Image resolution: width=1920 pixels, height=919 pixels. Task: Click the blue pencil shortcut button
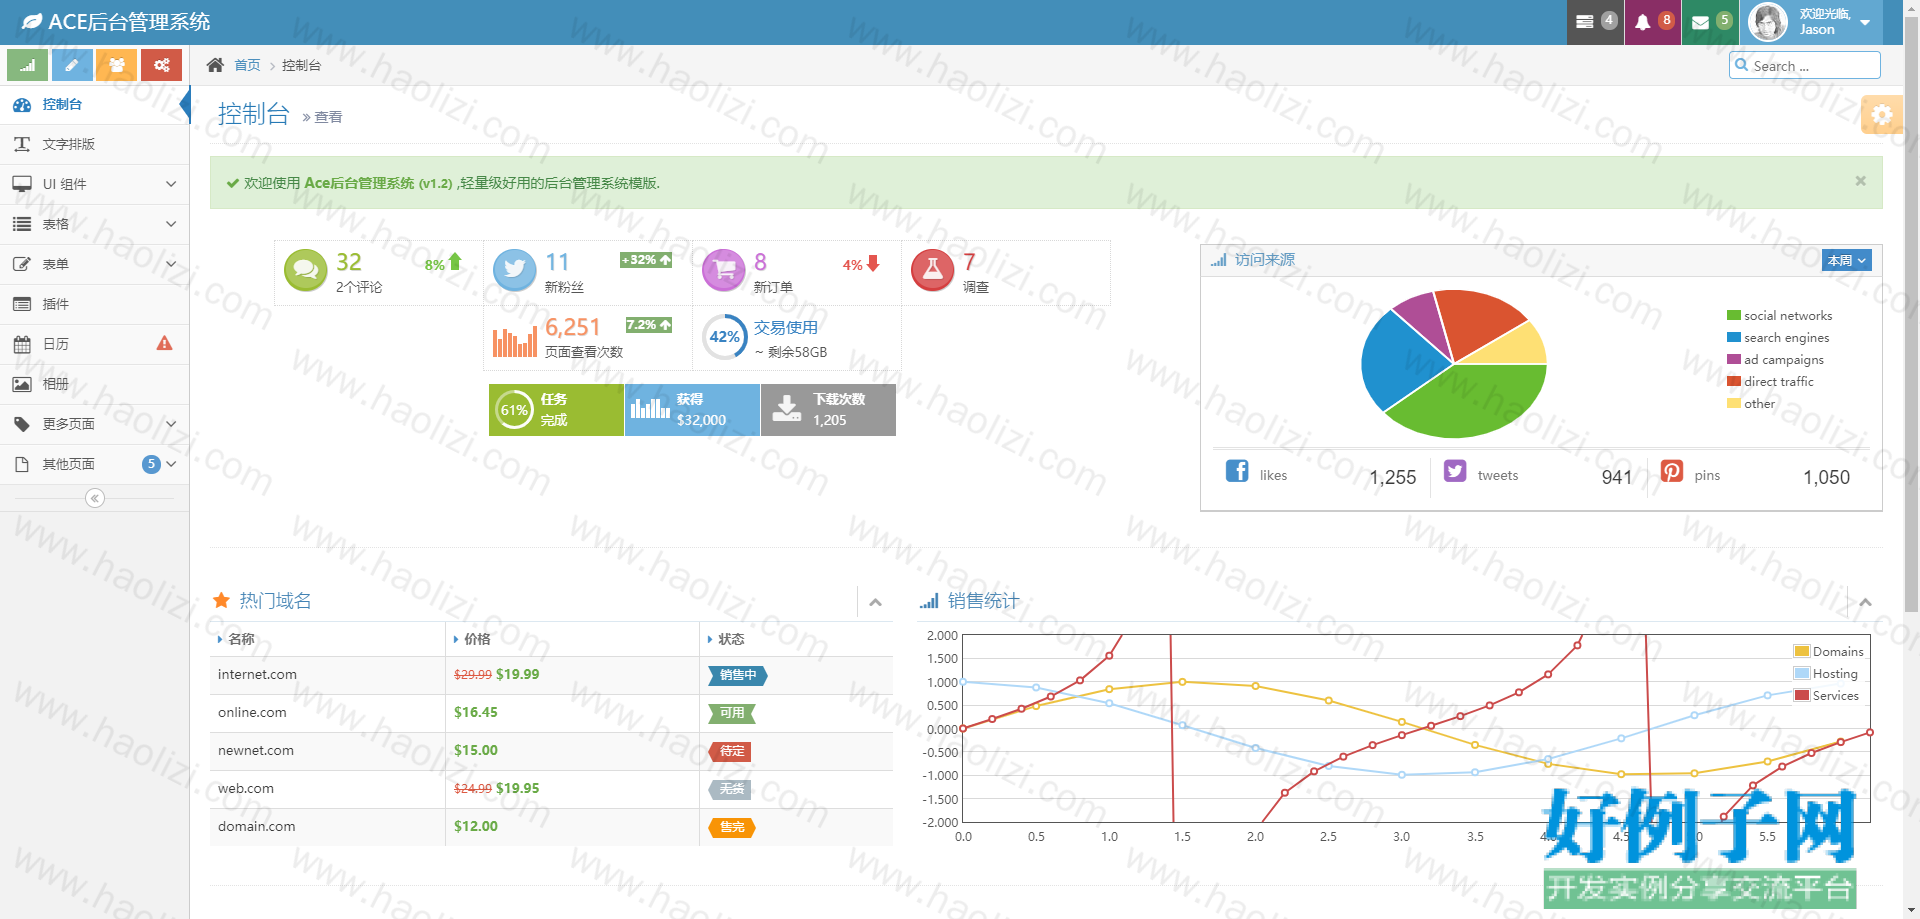(x=72, y=65)
